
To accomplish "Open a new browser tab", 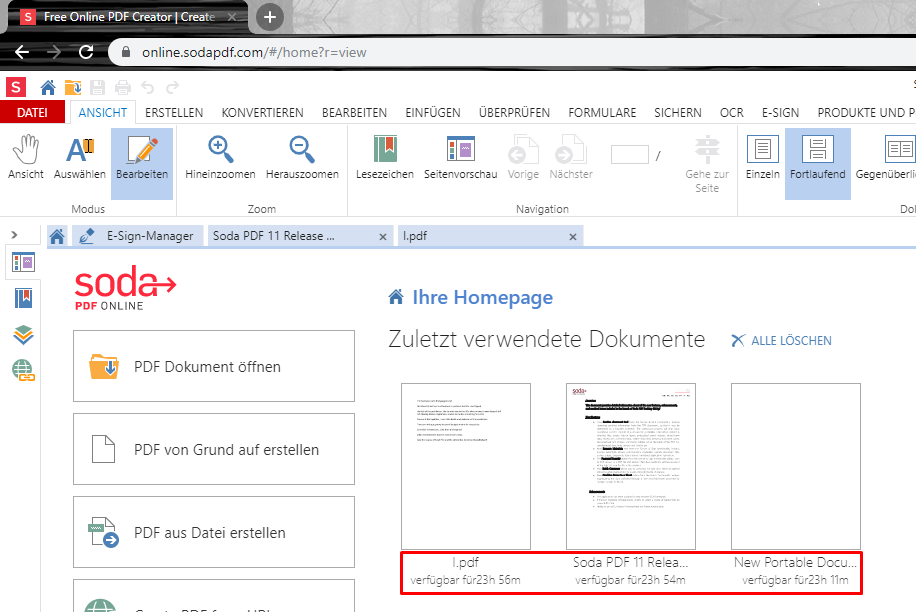I will click(x=269, y=17).
